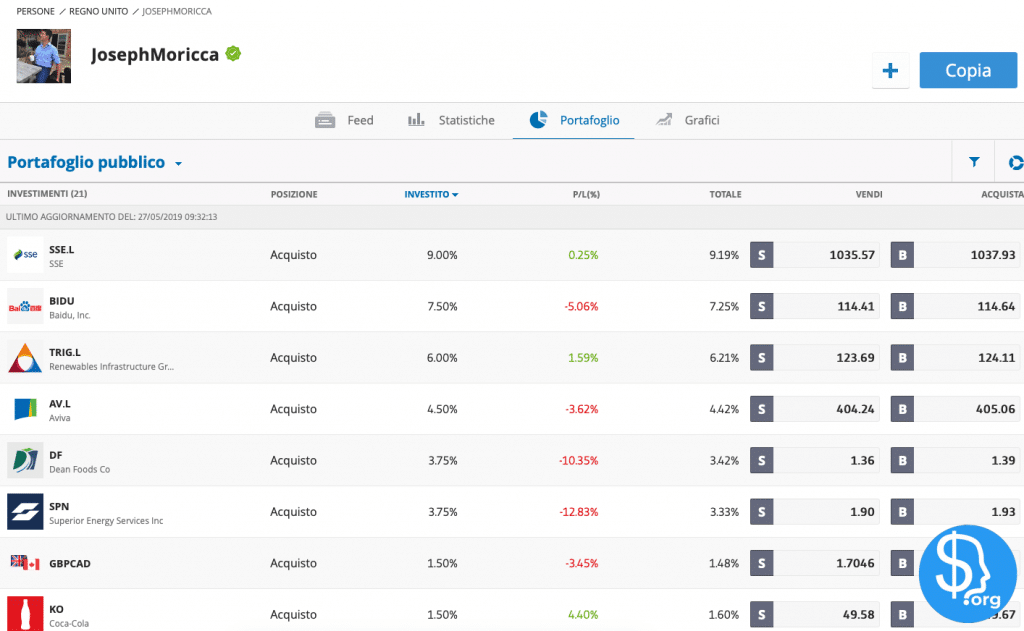Sort by the POSIZIONE column header

click(294, 194)
